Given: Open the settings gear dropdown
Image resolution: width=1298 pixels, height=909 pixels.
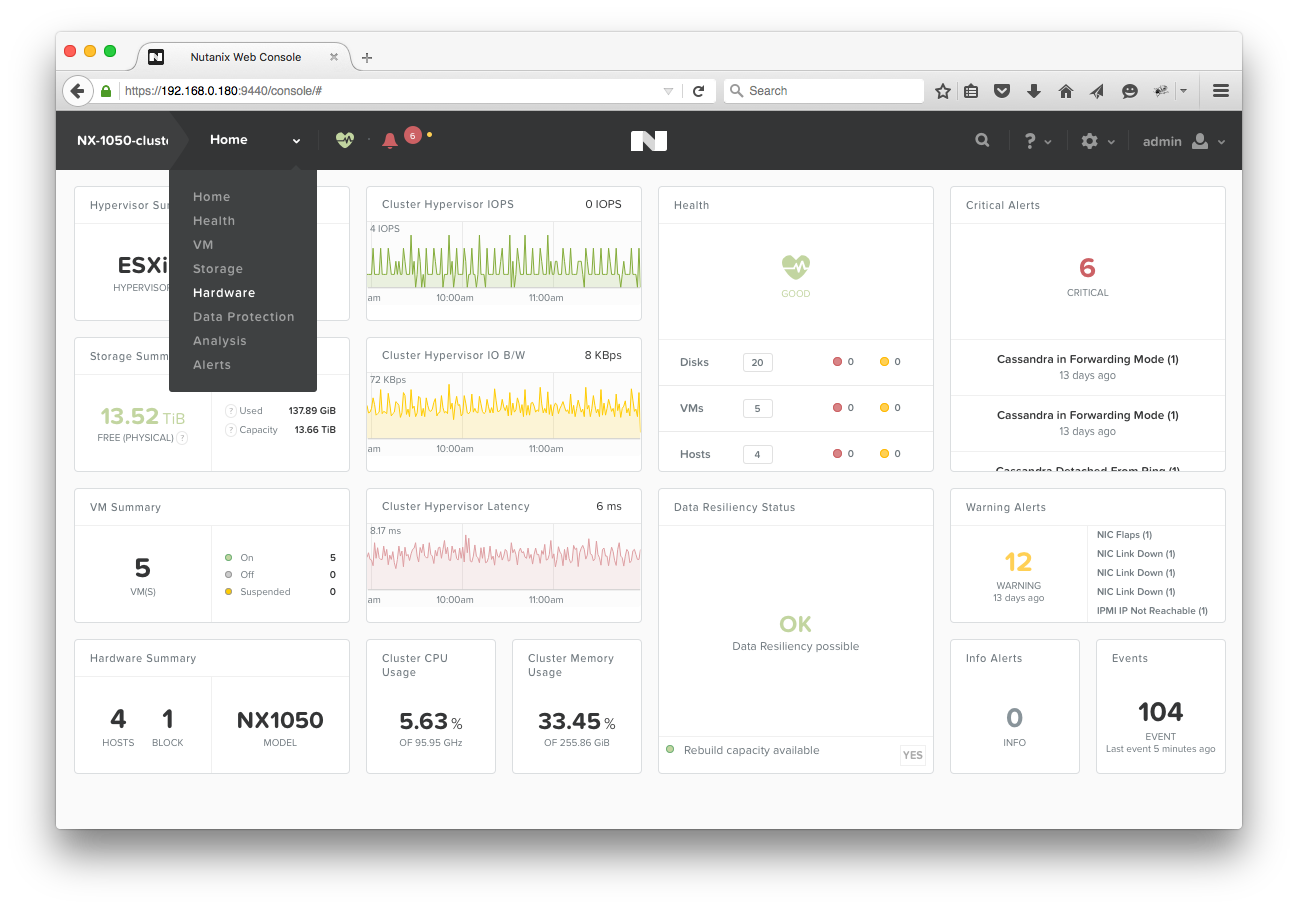Looking at the screenshot, I should click(1097, 141).
